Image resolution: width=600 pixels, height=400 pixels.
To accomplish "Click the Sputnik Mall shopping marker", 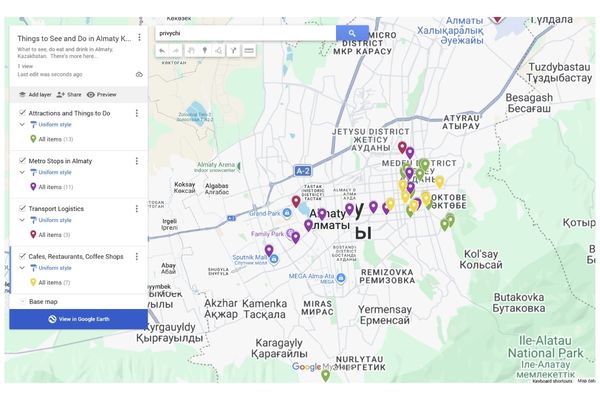I will 274,260.
